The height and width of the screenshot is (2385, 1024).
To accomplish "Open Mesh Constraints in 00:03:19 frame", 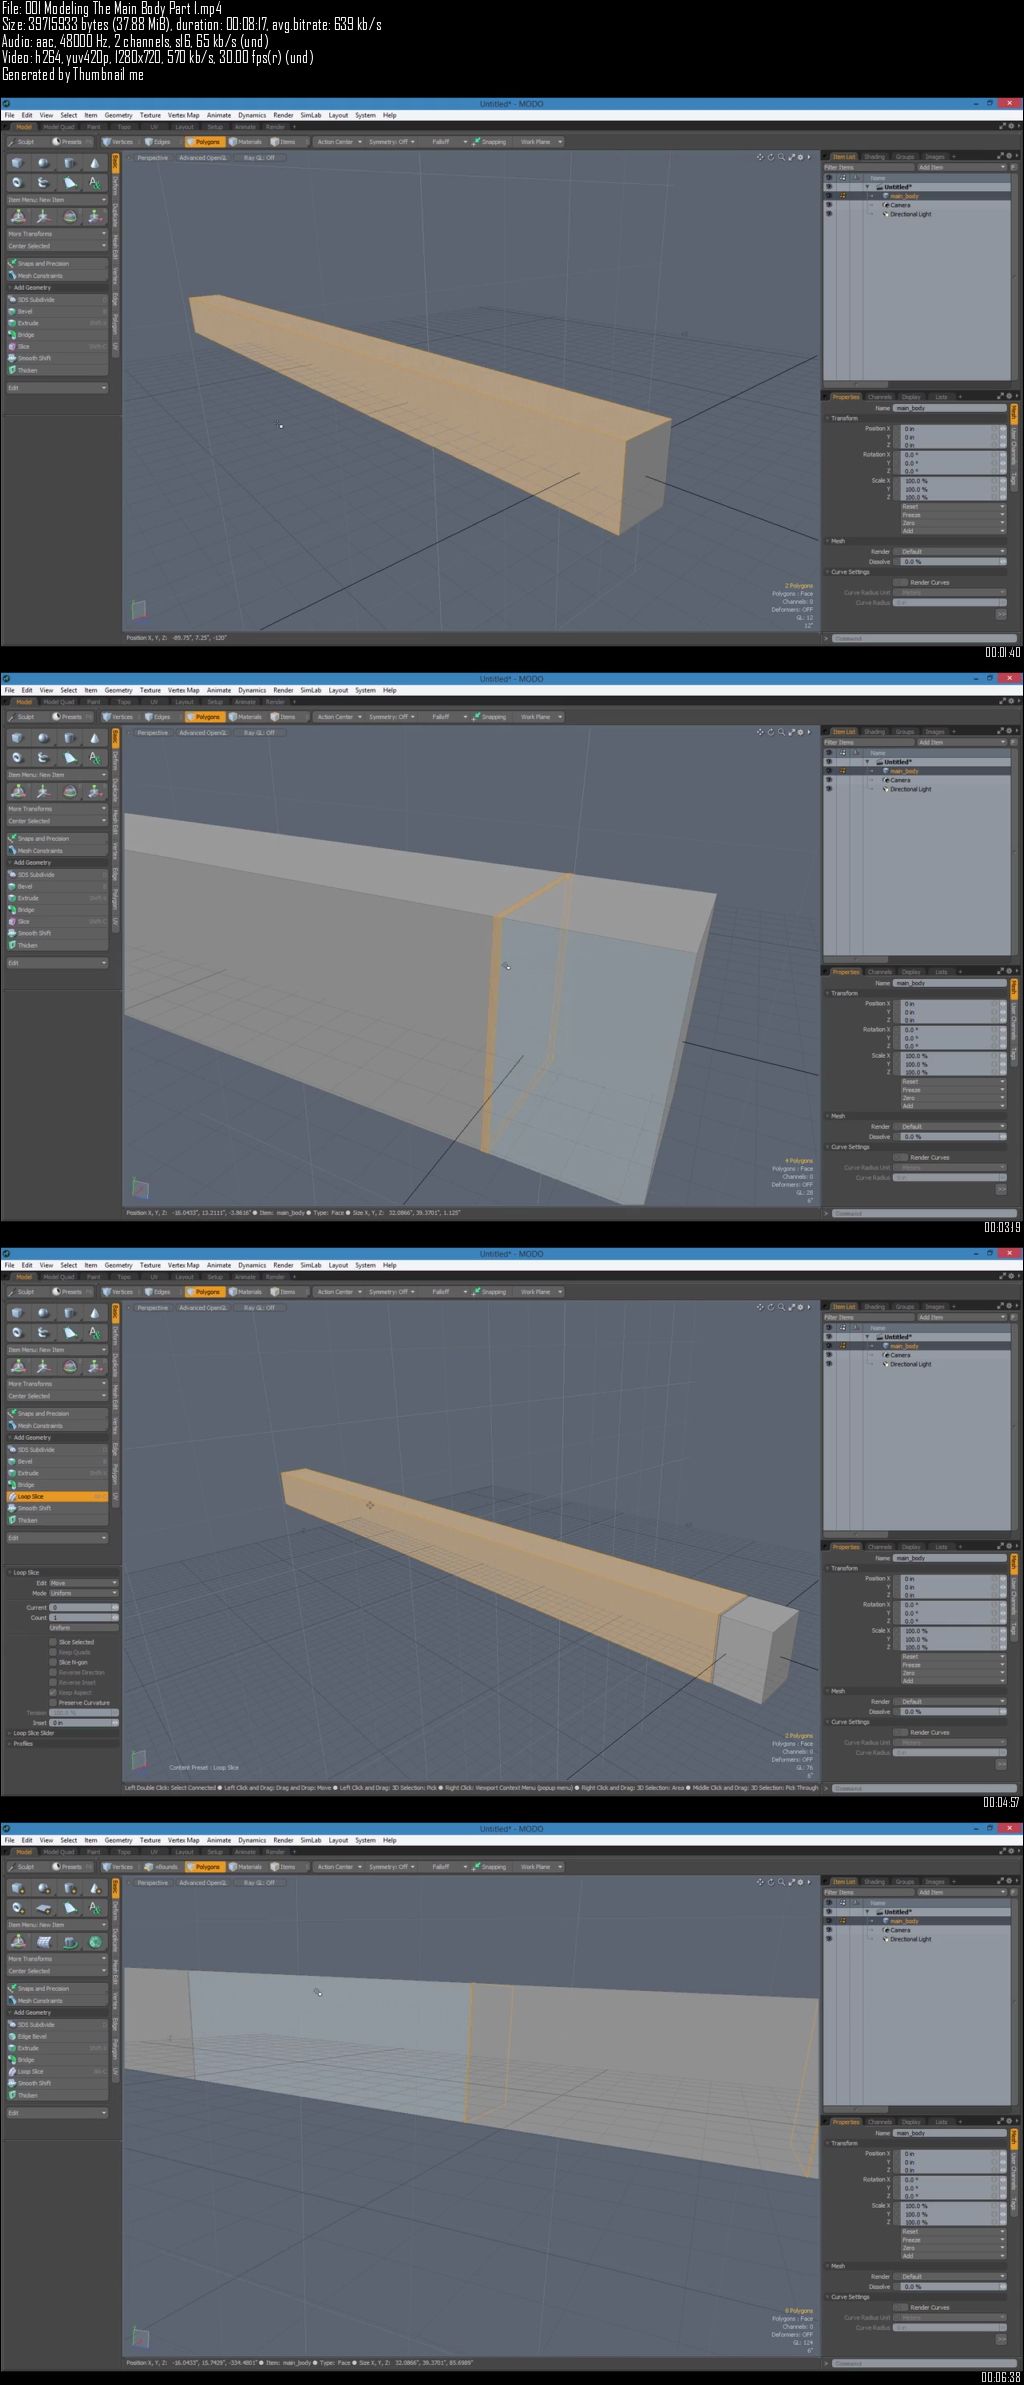I will pyautogui.click(x=57, y=851).
